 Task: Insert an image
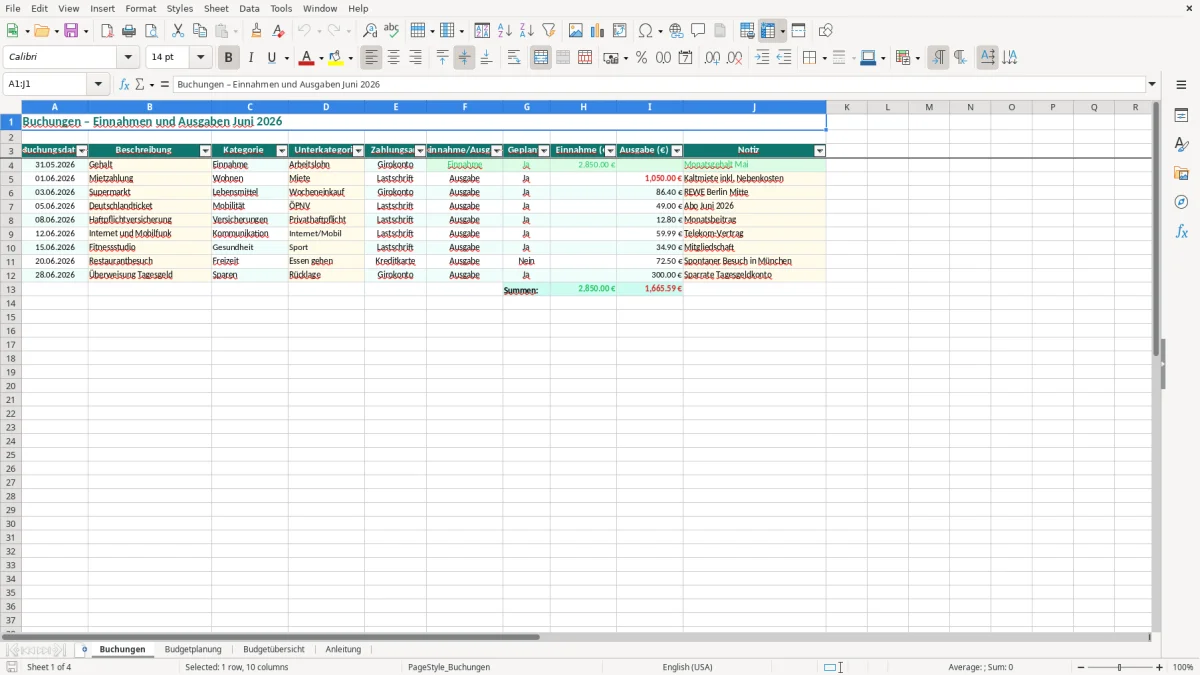point(576,31)
